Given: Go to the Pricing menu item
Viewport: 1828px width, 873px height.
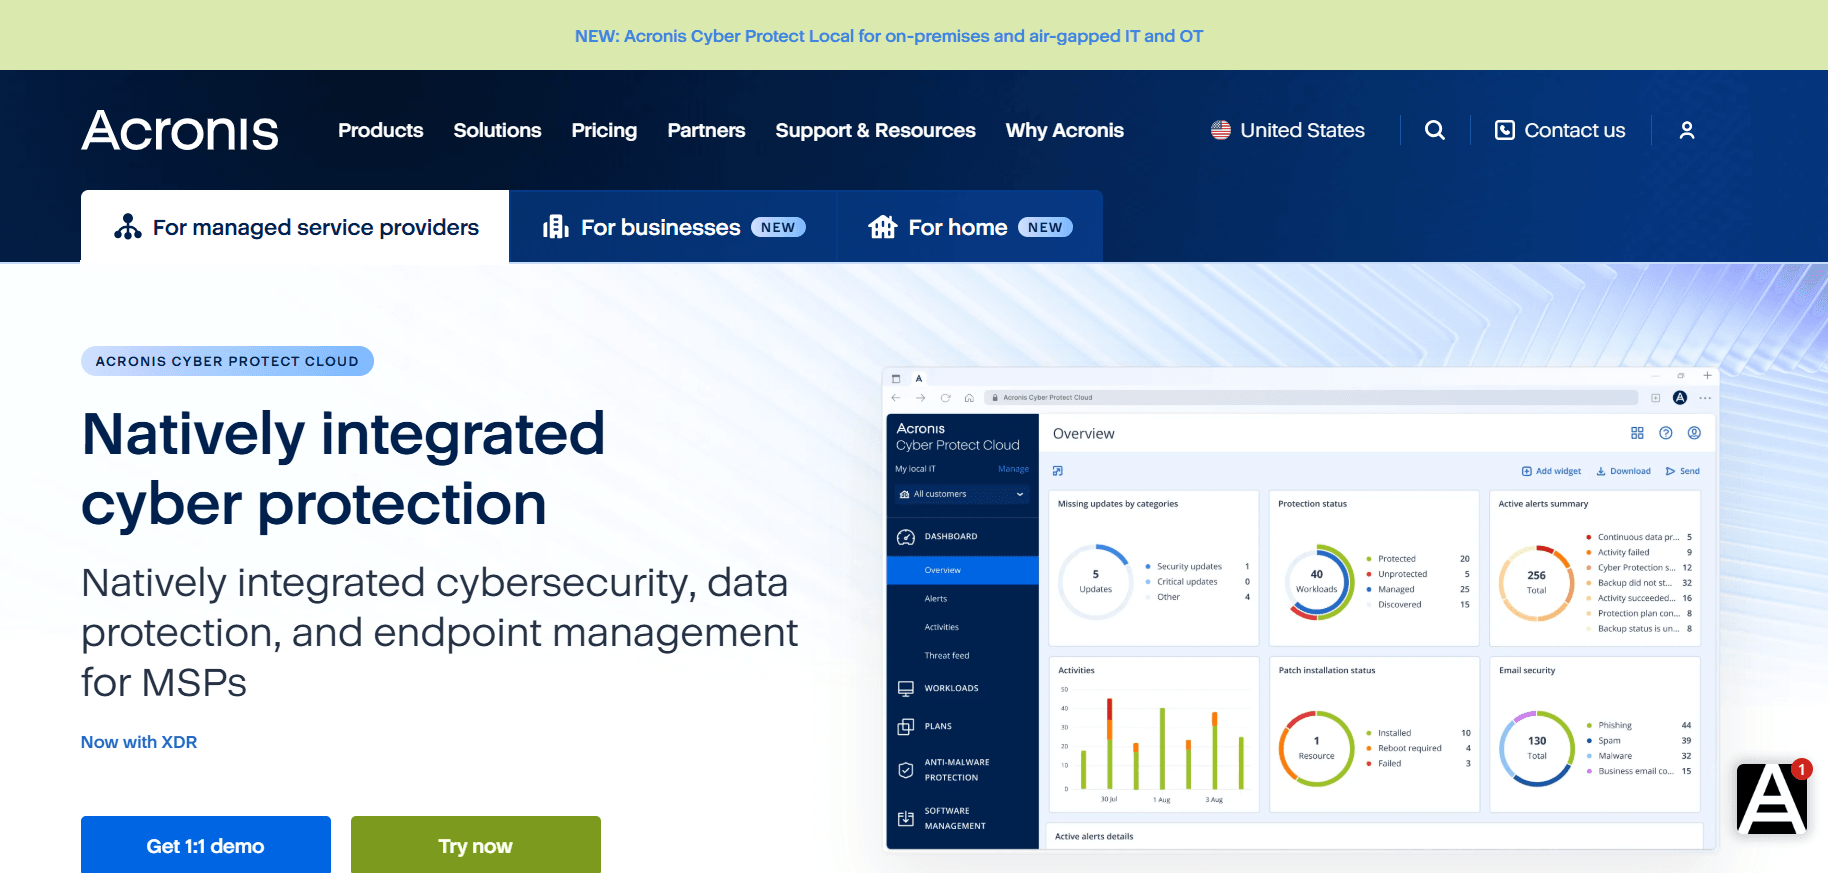Looking at the screenshot, I should click(604, 130).
